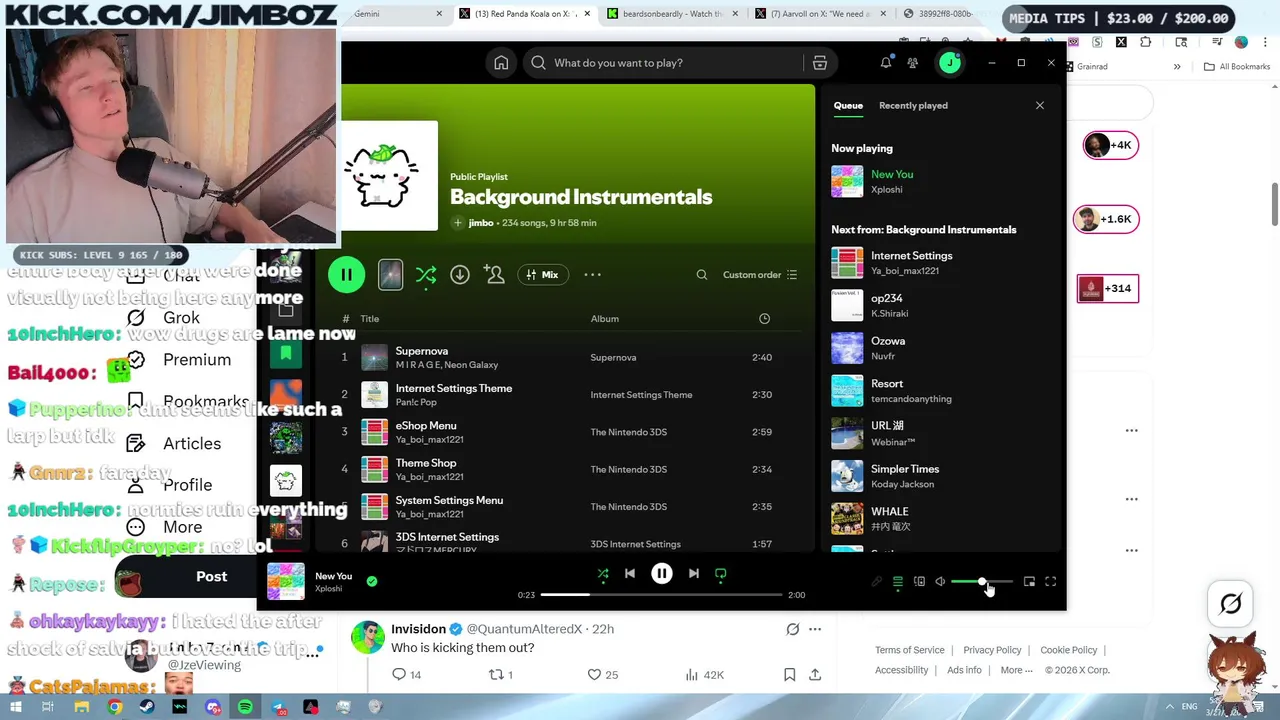
Task: Switch to beardsonbeardly browser tab
Action: (672, 14)
